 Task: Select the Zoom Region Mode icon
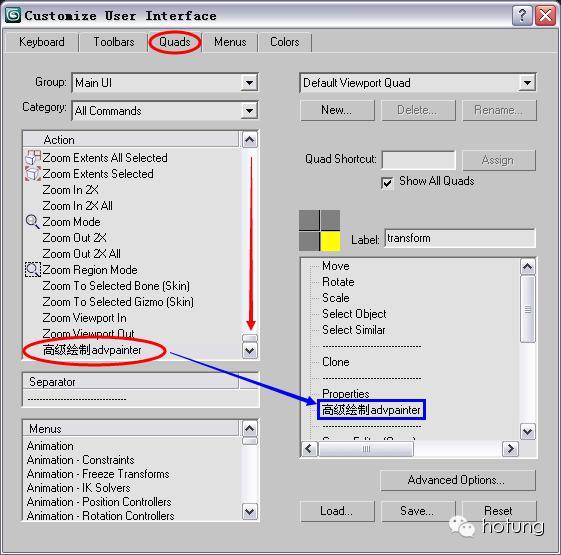pyautogui.click(x=33, y=270)
